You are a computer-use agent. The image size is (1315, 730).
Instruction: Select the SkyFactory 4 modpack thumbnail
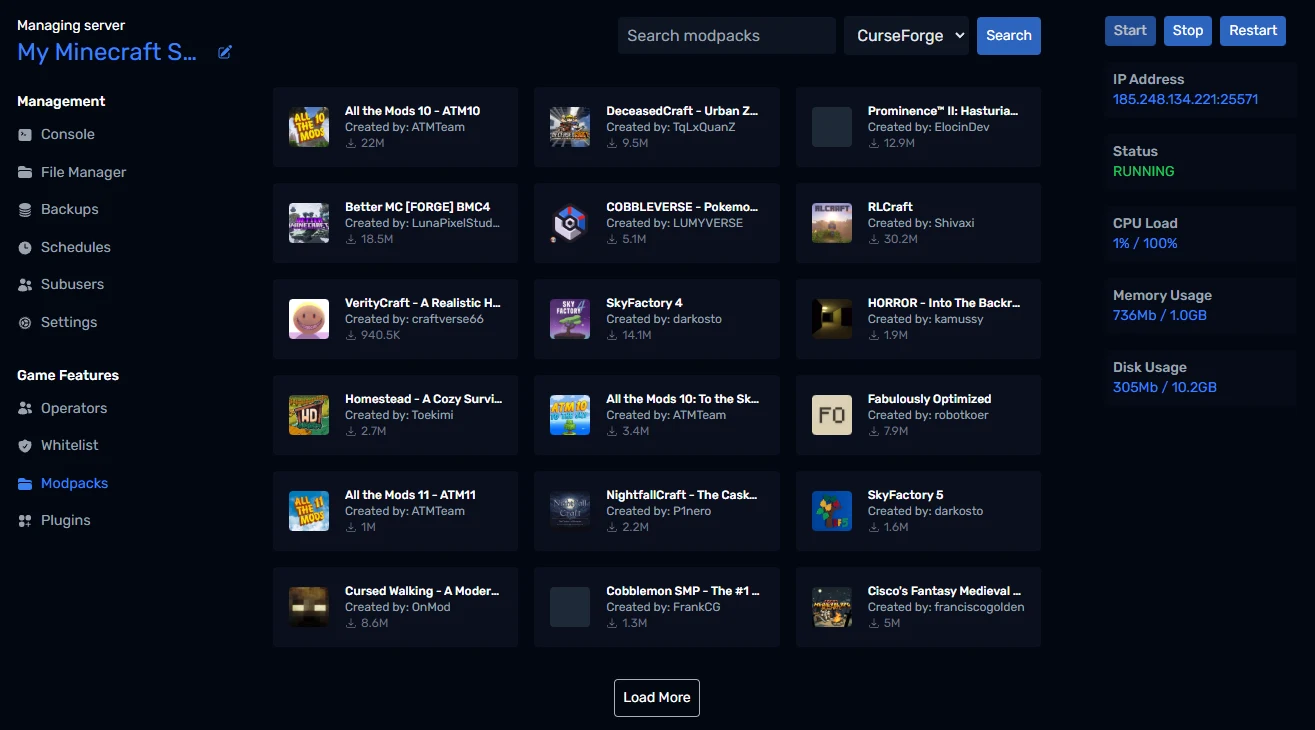click(570, 319)
